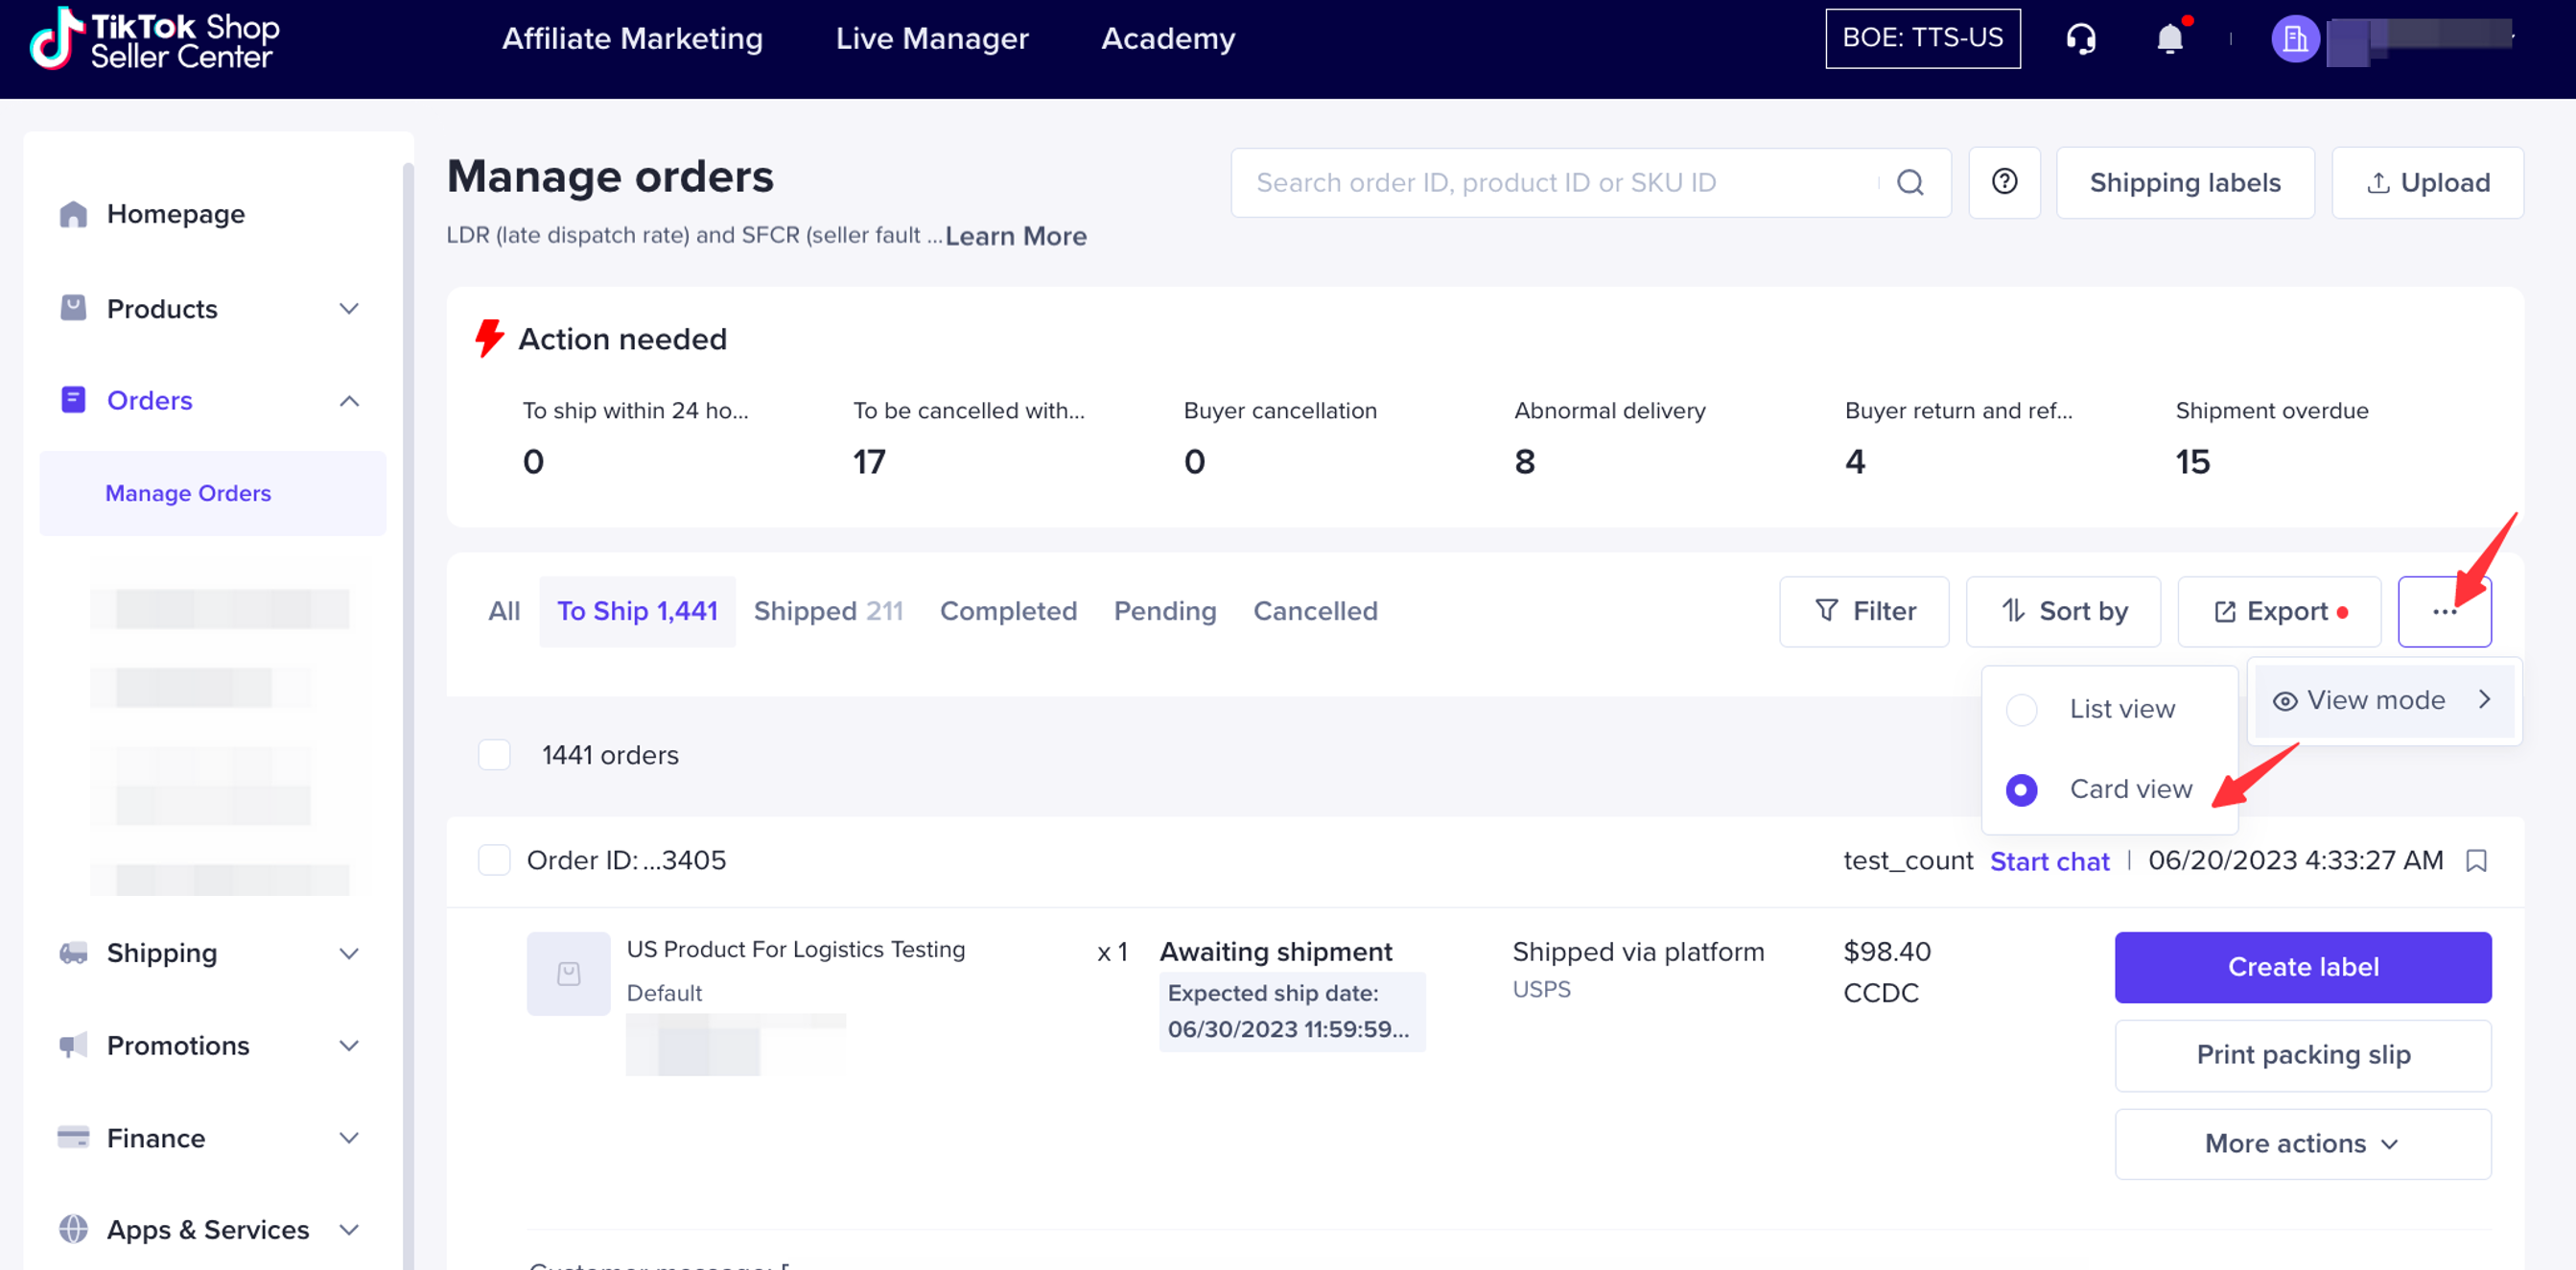Image resolution: width=2576 pixels, height=1270 pixels.
Task: Select the Card view radio option
Action: 2021,790
